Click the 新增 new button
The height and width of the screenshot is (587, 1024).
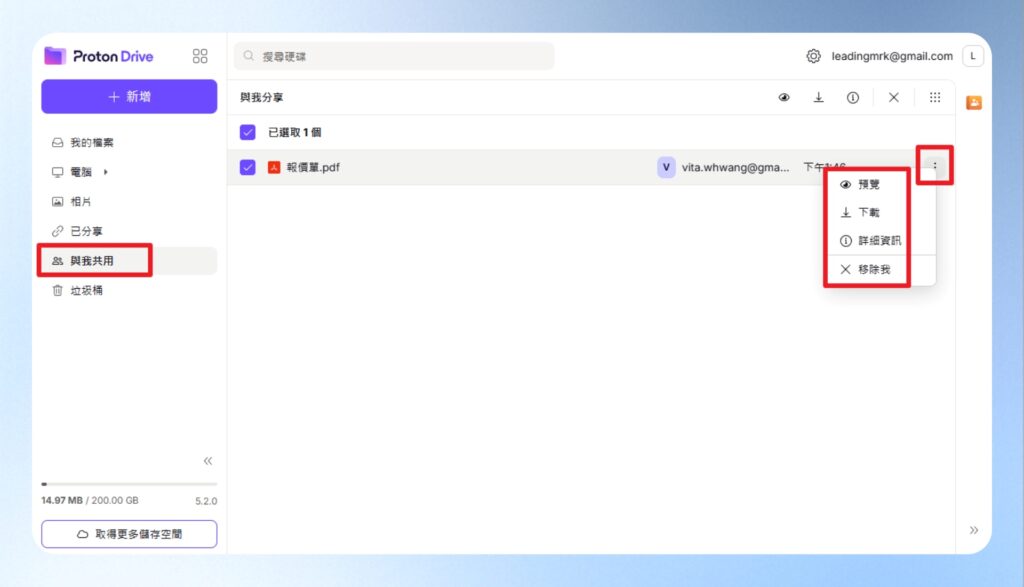[129, 97]
